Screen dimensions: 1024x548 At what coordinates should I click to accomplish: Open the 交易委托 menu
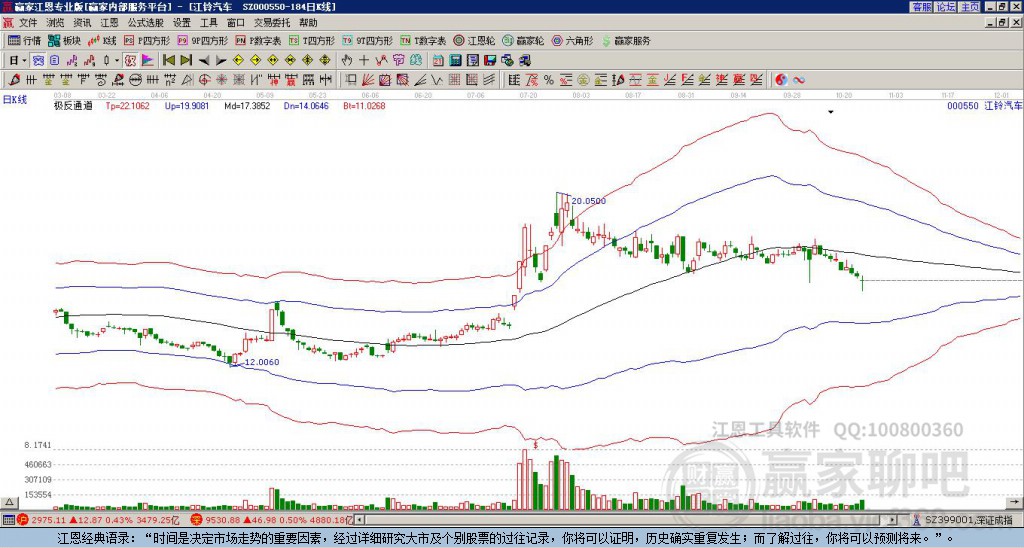(x=272, y=23)
